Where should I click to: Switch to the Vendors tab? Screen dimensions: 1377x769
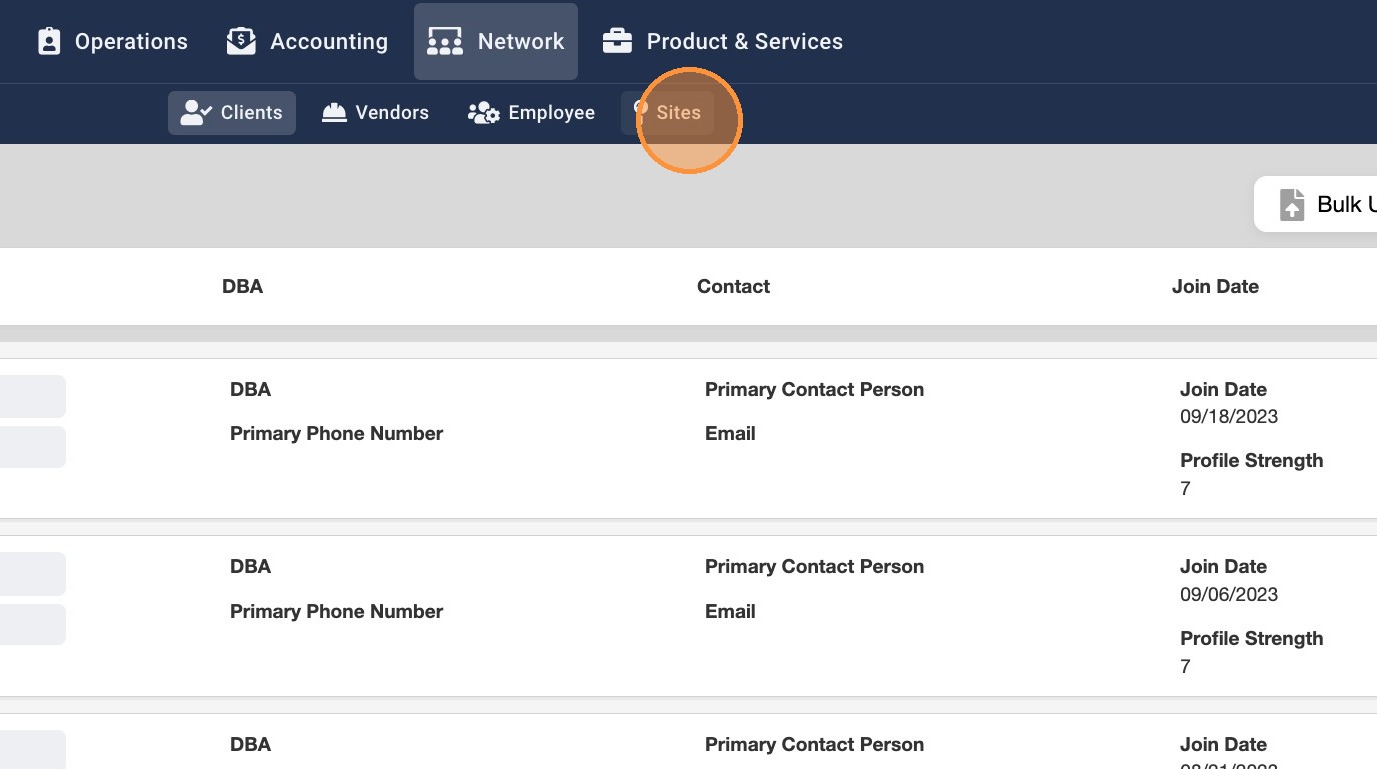click(392, 113)
